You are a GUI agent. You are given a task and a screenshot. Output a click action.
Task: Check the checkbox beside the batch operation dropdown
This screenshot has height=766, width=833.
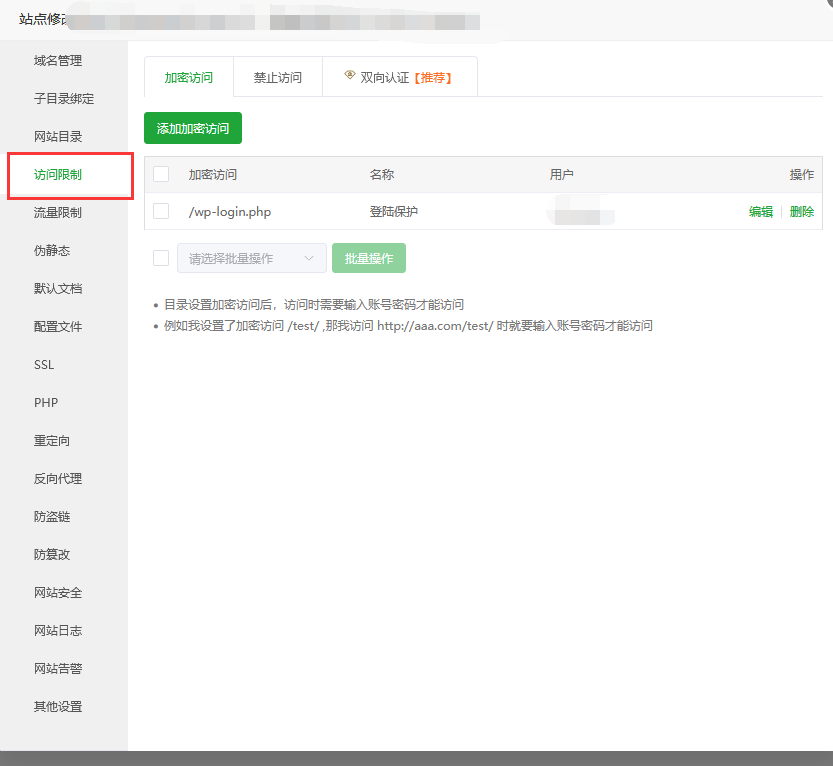click(x=160, y=257)
